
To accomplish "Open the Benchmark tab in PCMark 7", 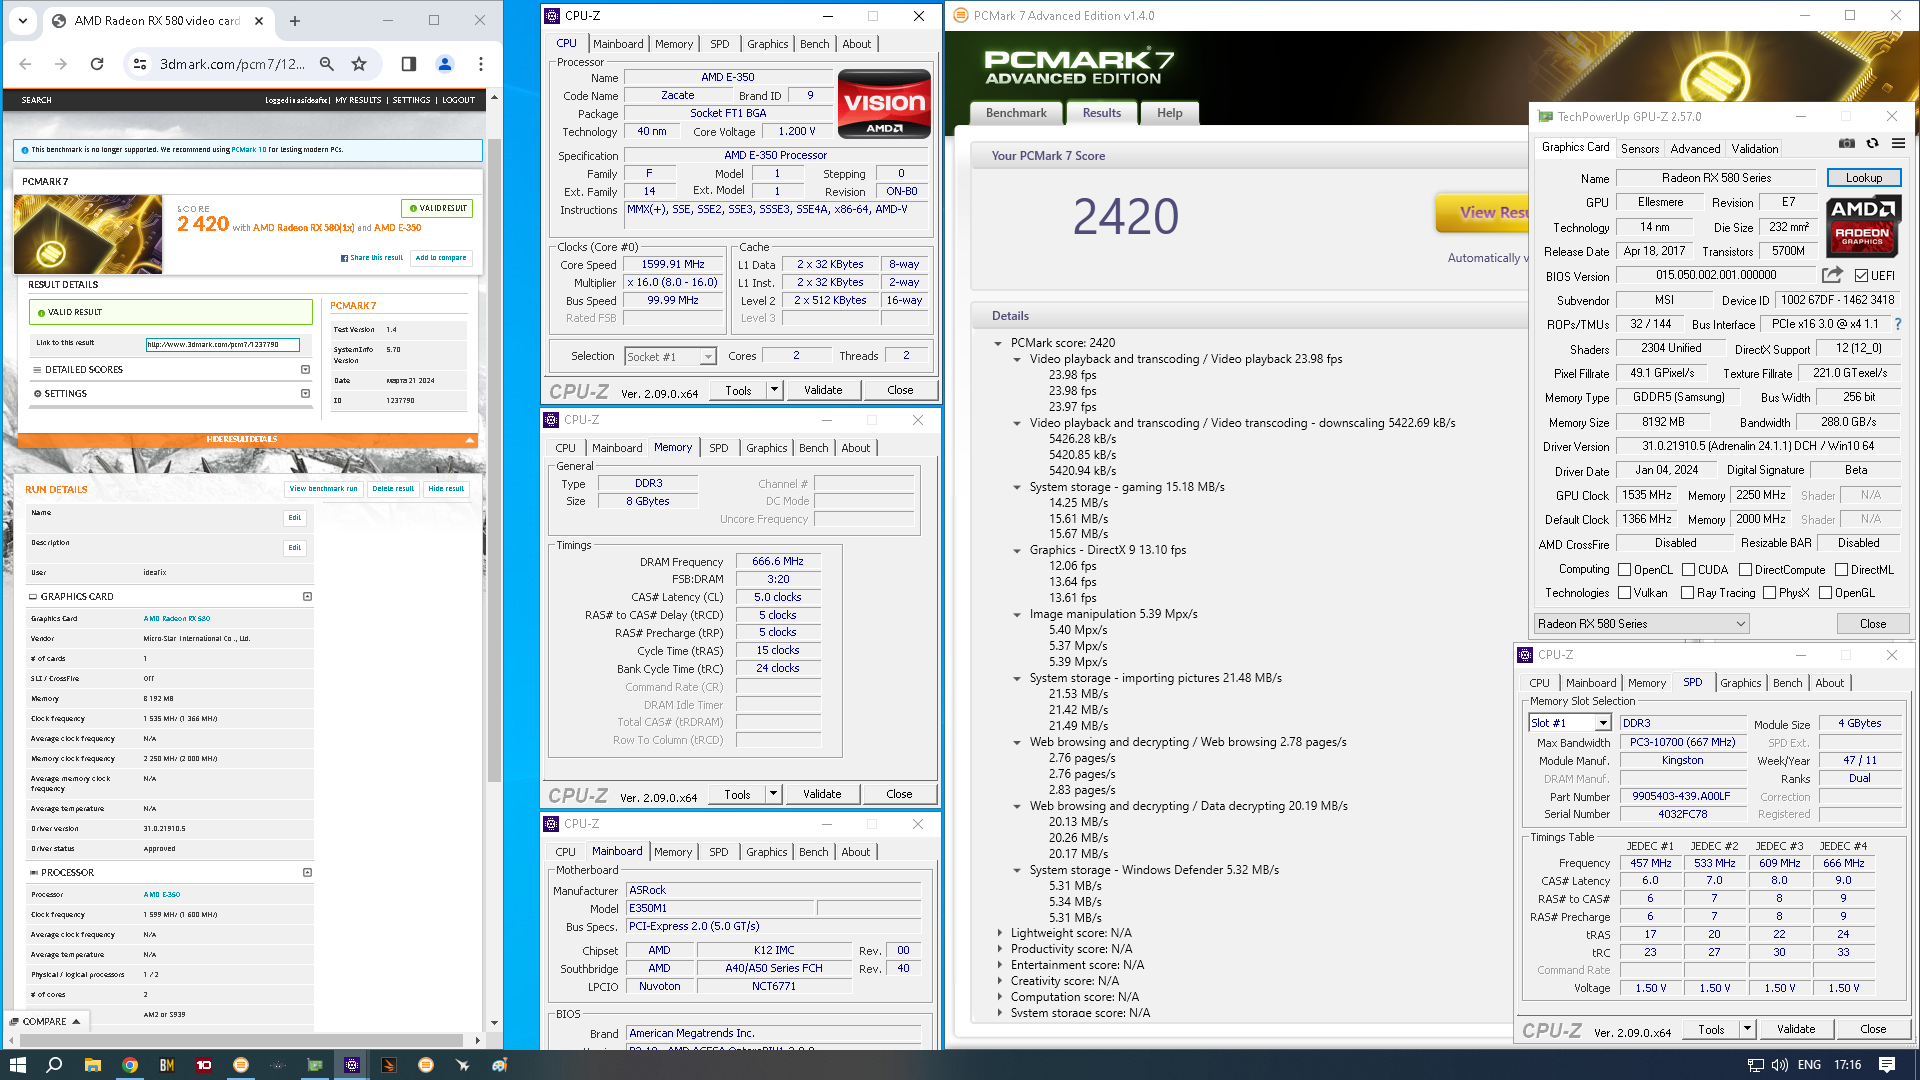I will click(1016, 113).
